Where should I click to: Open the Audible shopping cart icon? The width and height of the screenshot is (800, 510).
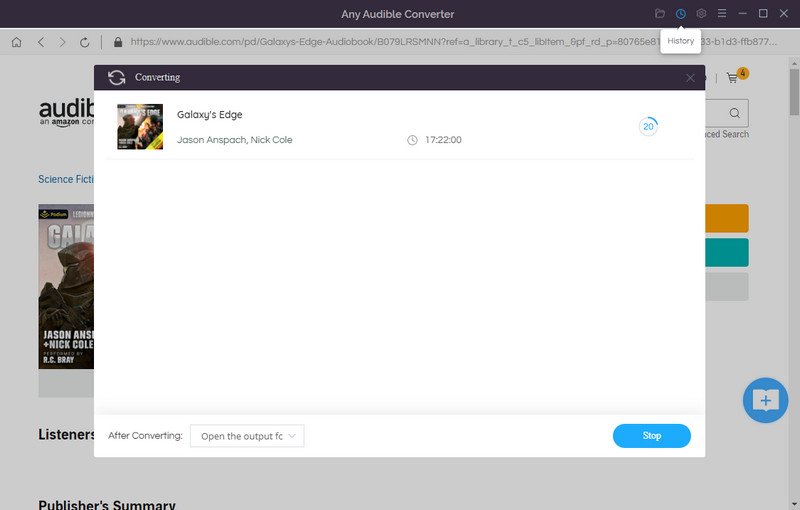point(733,78)
